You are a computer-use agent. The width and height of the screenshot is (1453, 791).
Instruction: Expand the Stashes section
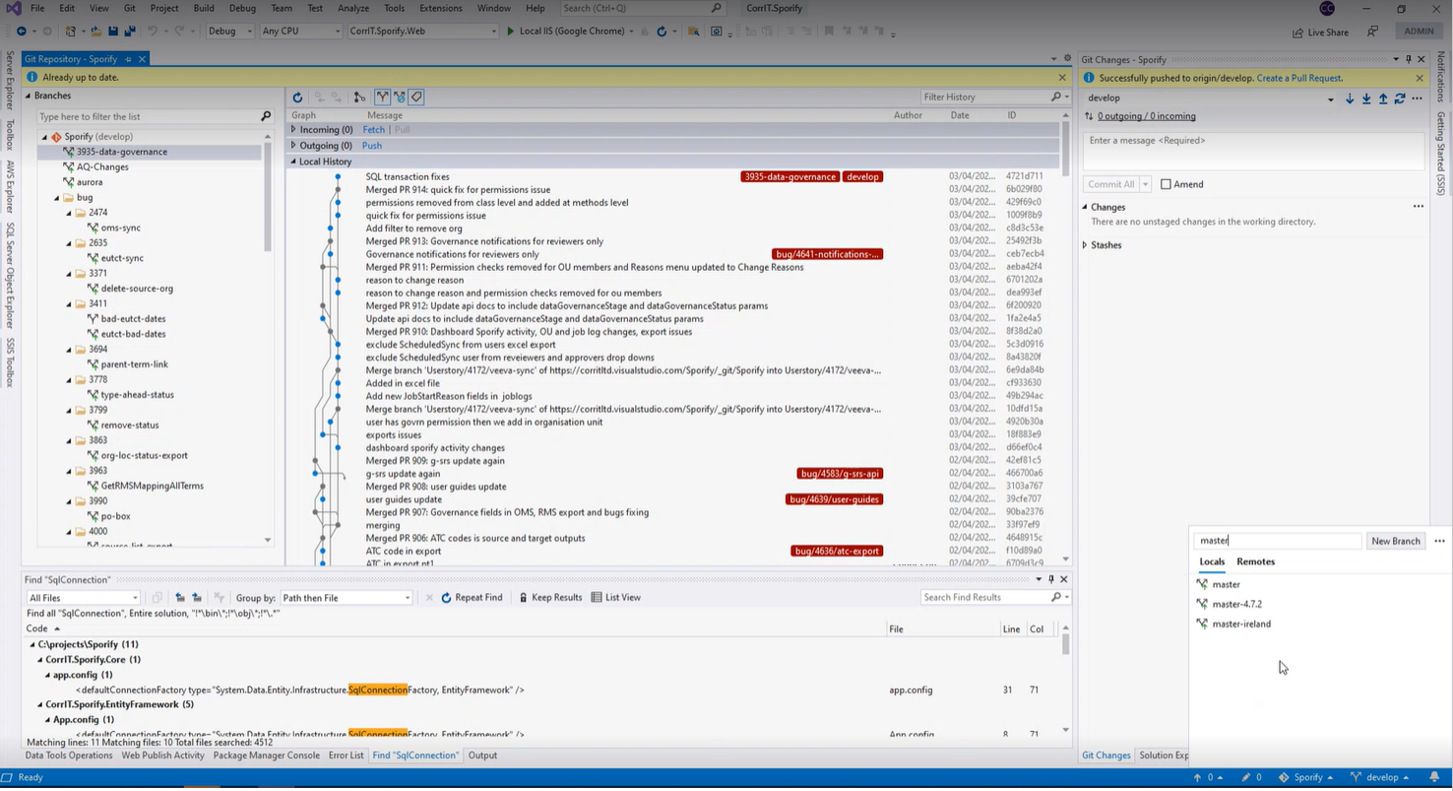pyautogui.click(x=1085, y=245)
